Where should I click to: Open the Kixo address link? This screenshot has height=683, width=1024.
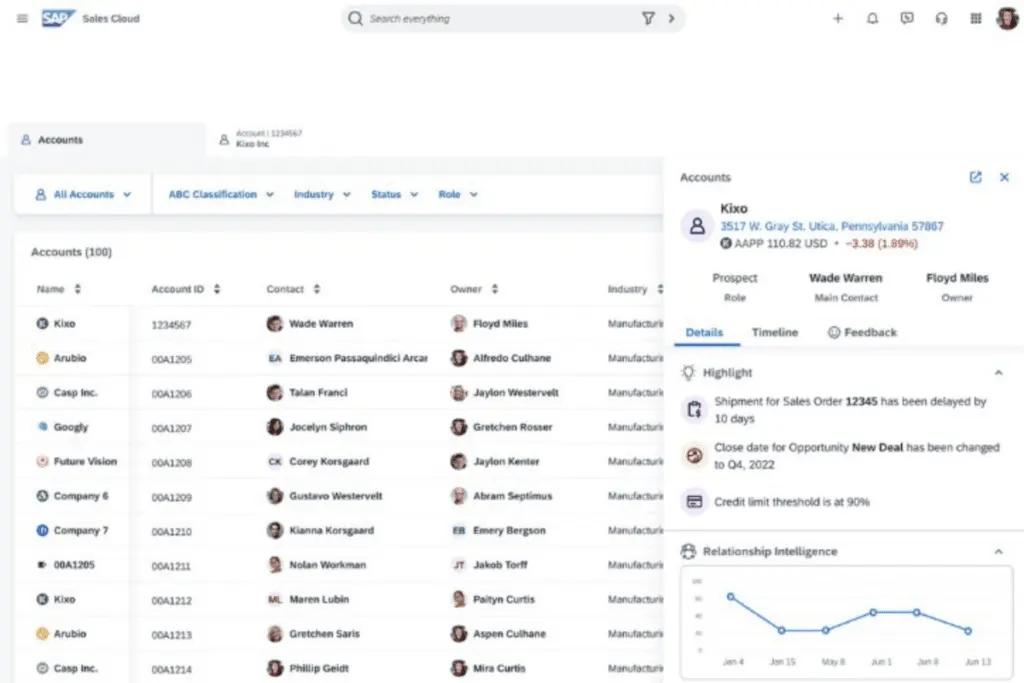point(831,226)
